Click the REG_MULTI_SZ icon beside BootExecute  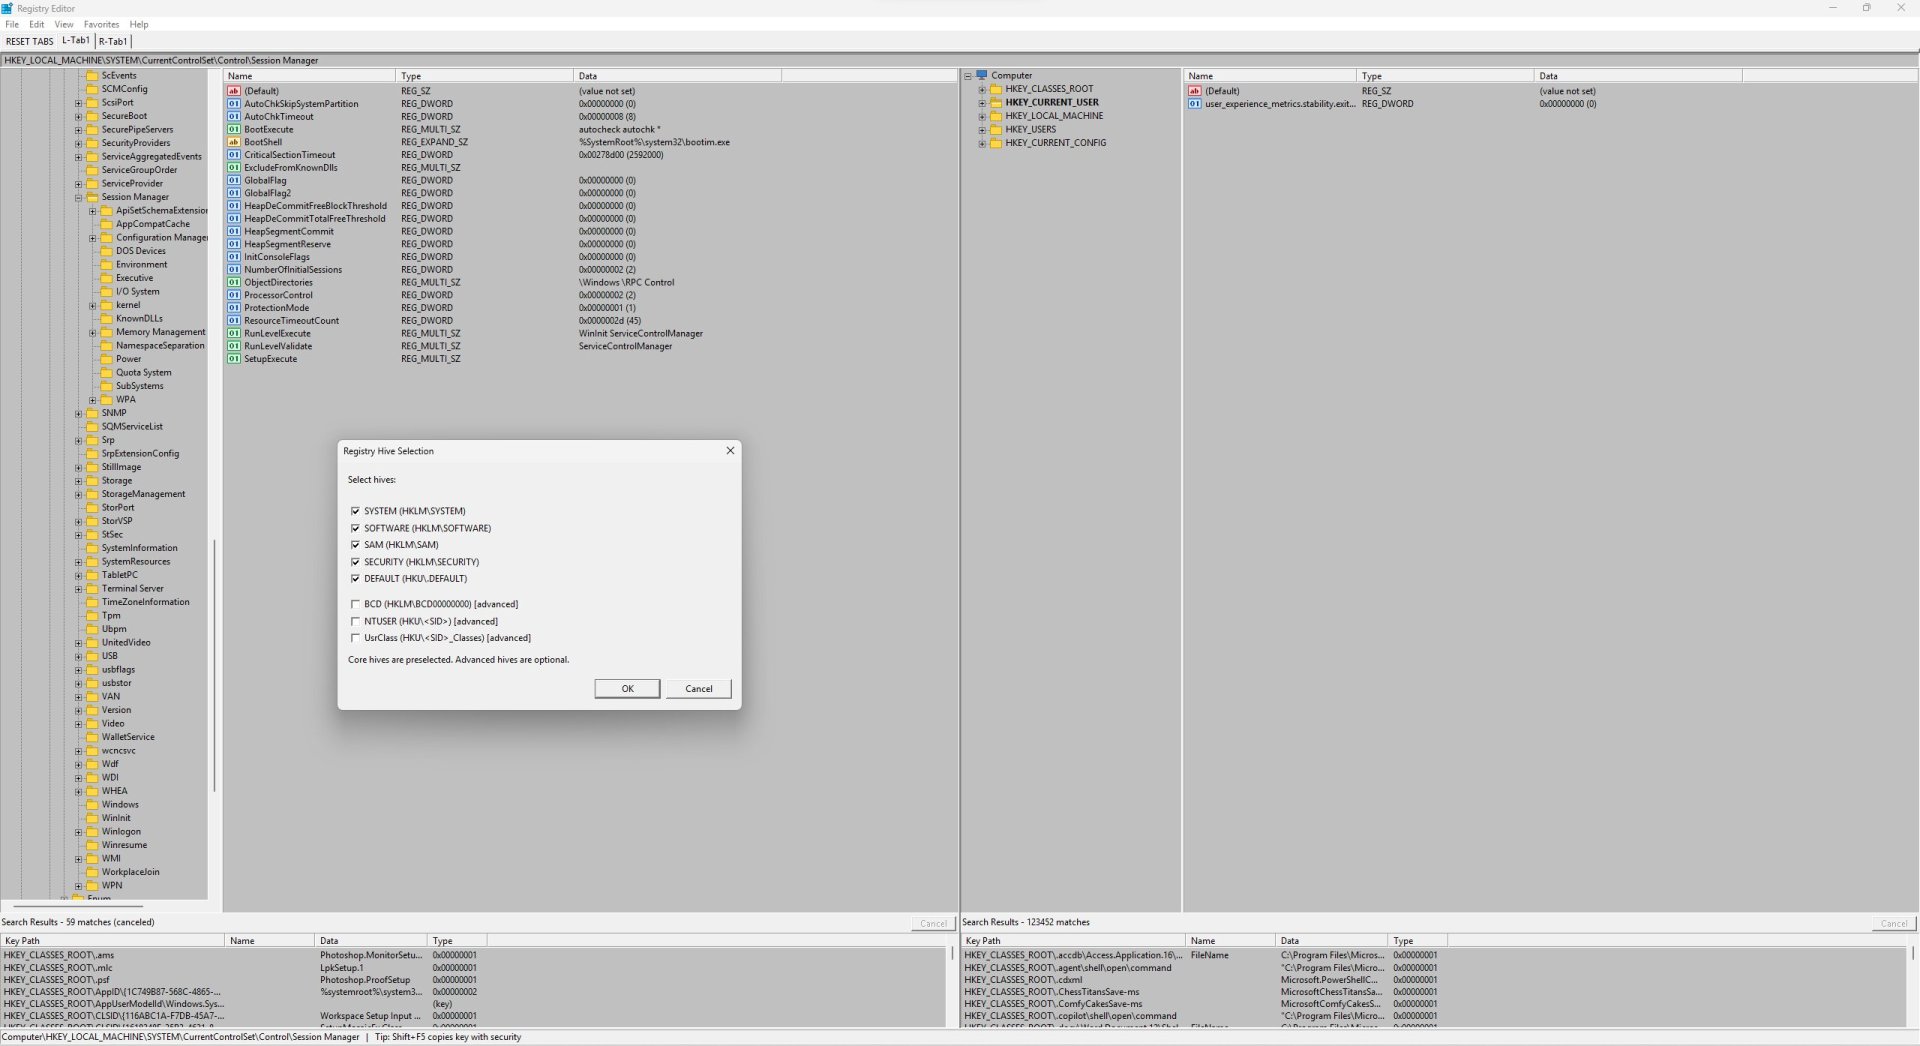233,129
